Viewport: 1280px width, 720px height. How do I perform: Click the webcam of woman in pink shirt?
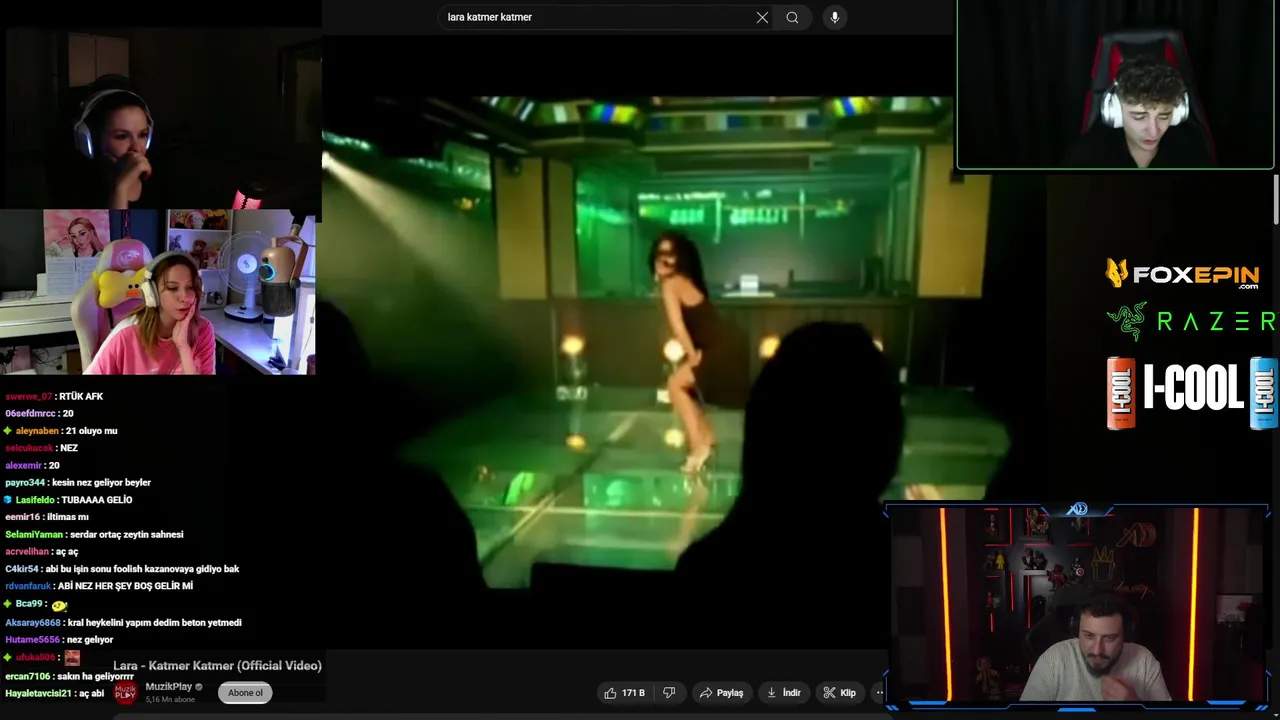pyautogui.click(x=158, y=292)
